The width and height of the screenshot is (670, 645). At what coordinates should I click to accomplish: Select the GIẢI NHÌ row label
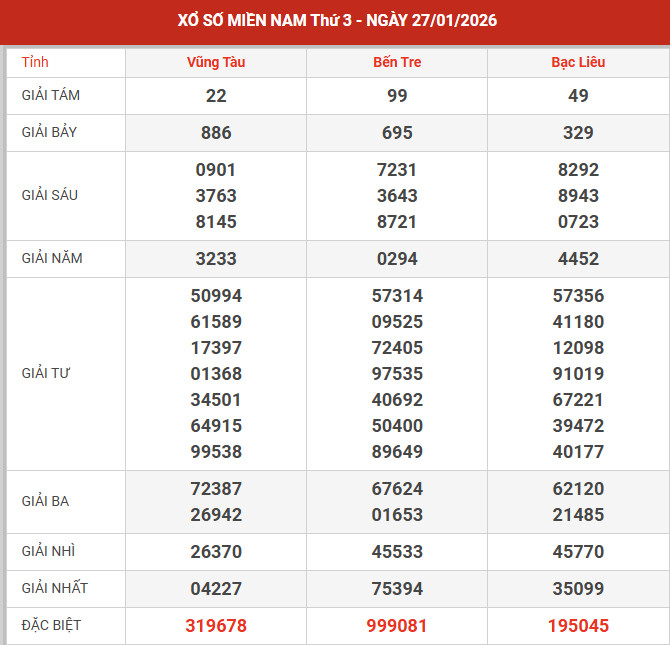[48, 551]
